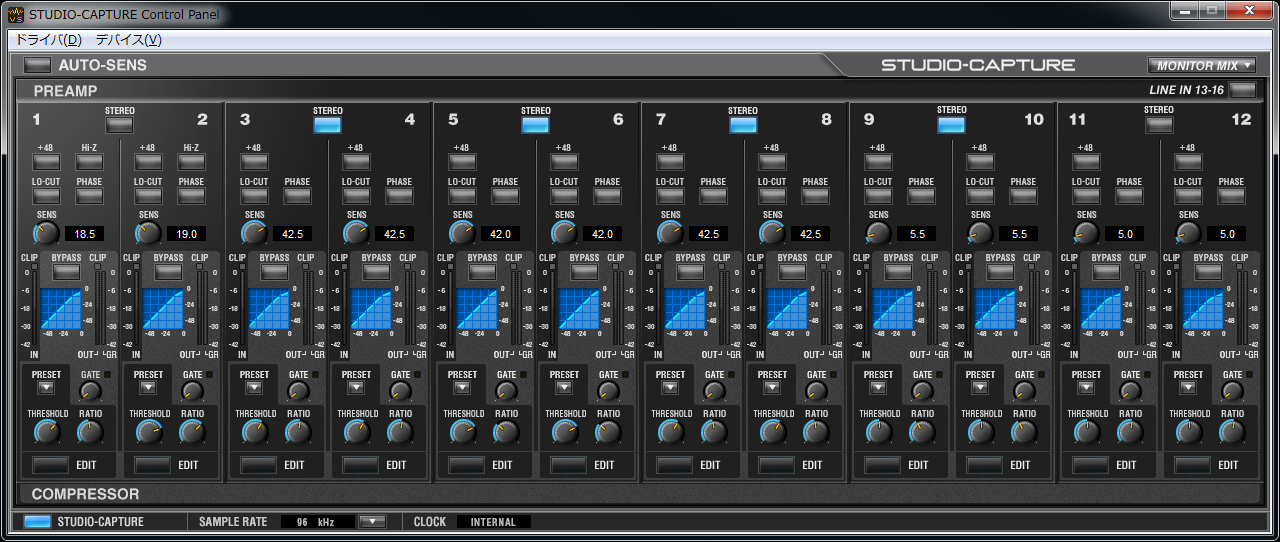Image resolution: width=1280 pixels, height=542 pixels.
Task: Click the COMPRESSOR section header
Action: 85,494
